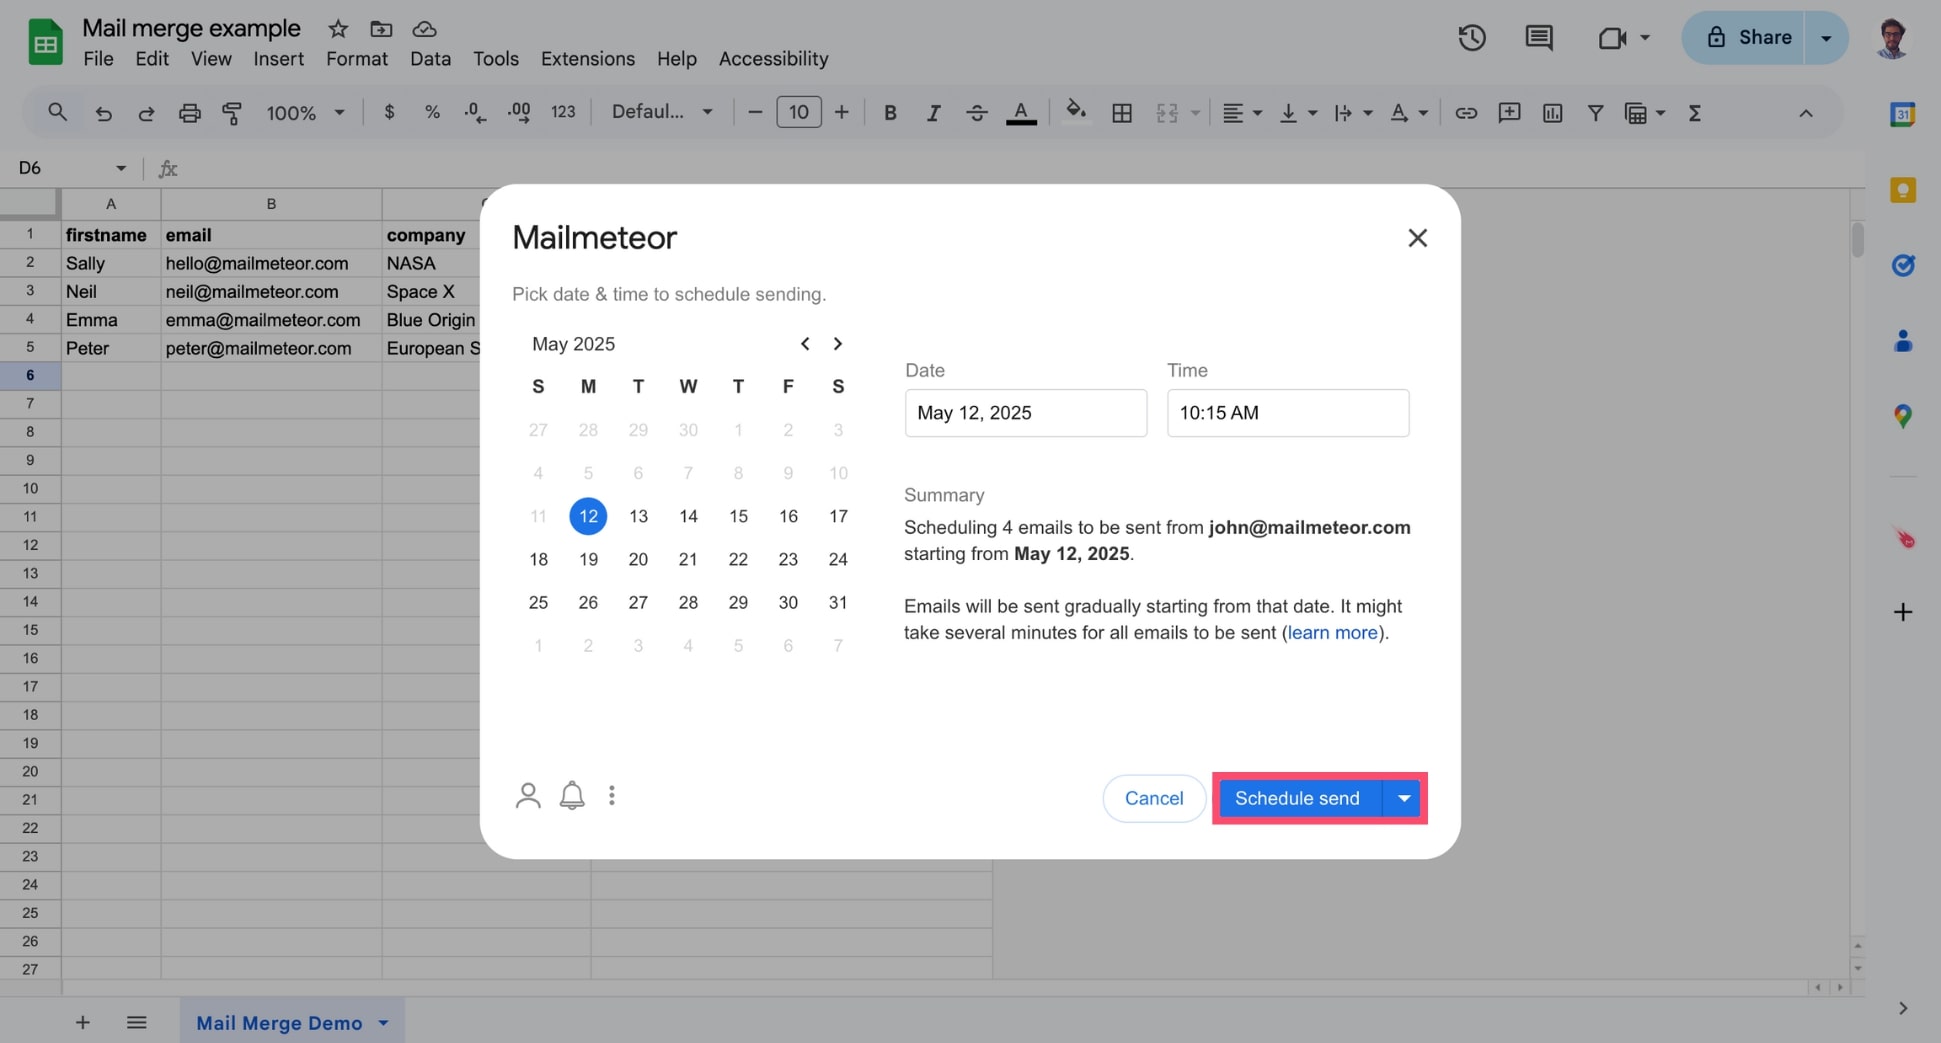The width and height of the screenshot is (1941, 1043).
Task: Open Google Maps in side panel
Action: (x=1902, y=416)
